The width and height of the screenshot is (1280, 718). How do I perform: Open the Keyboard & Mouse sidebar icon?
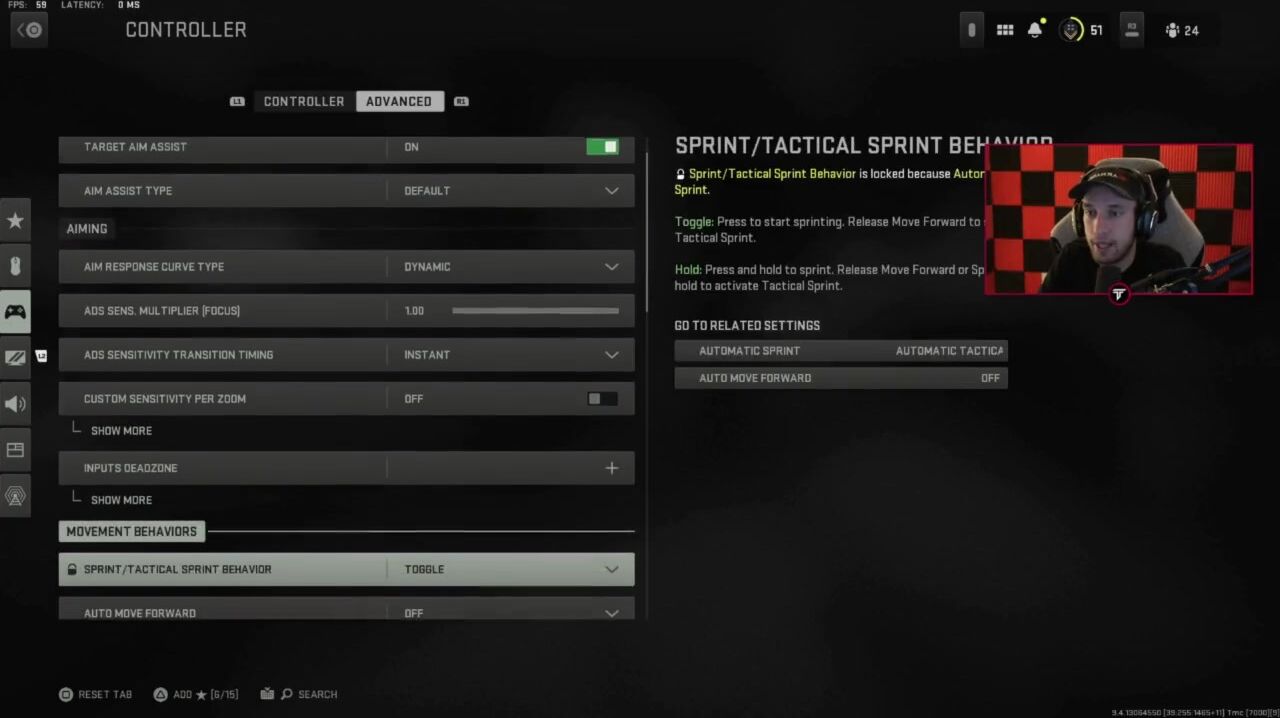[15, 266]
